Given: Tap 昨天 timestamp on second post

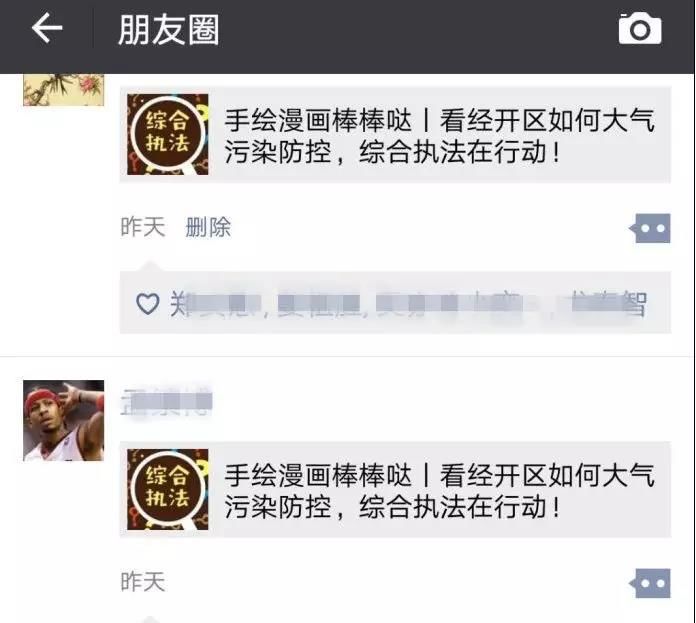Looking at the screenshot, I should pyautogui.click(x=142, y=582).
